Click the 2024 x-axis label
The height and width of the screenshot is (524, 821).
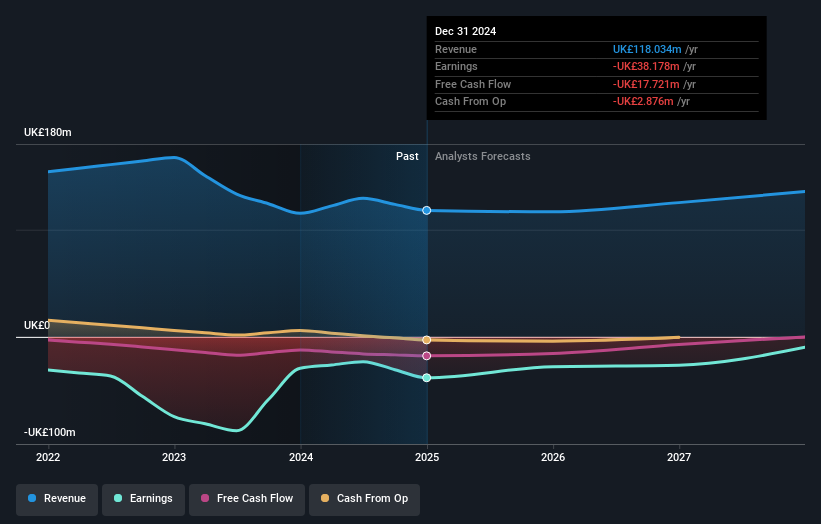pyautogui.click(x=301, y=458)
